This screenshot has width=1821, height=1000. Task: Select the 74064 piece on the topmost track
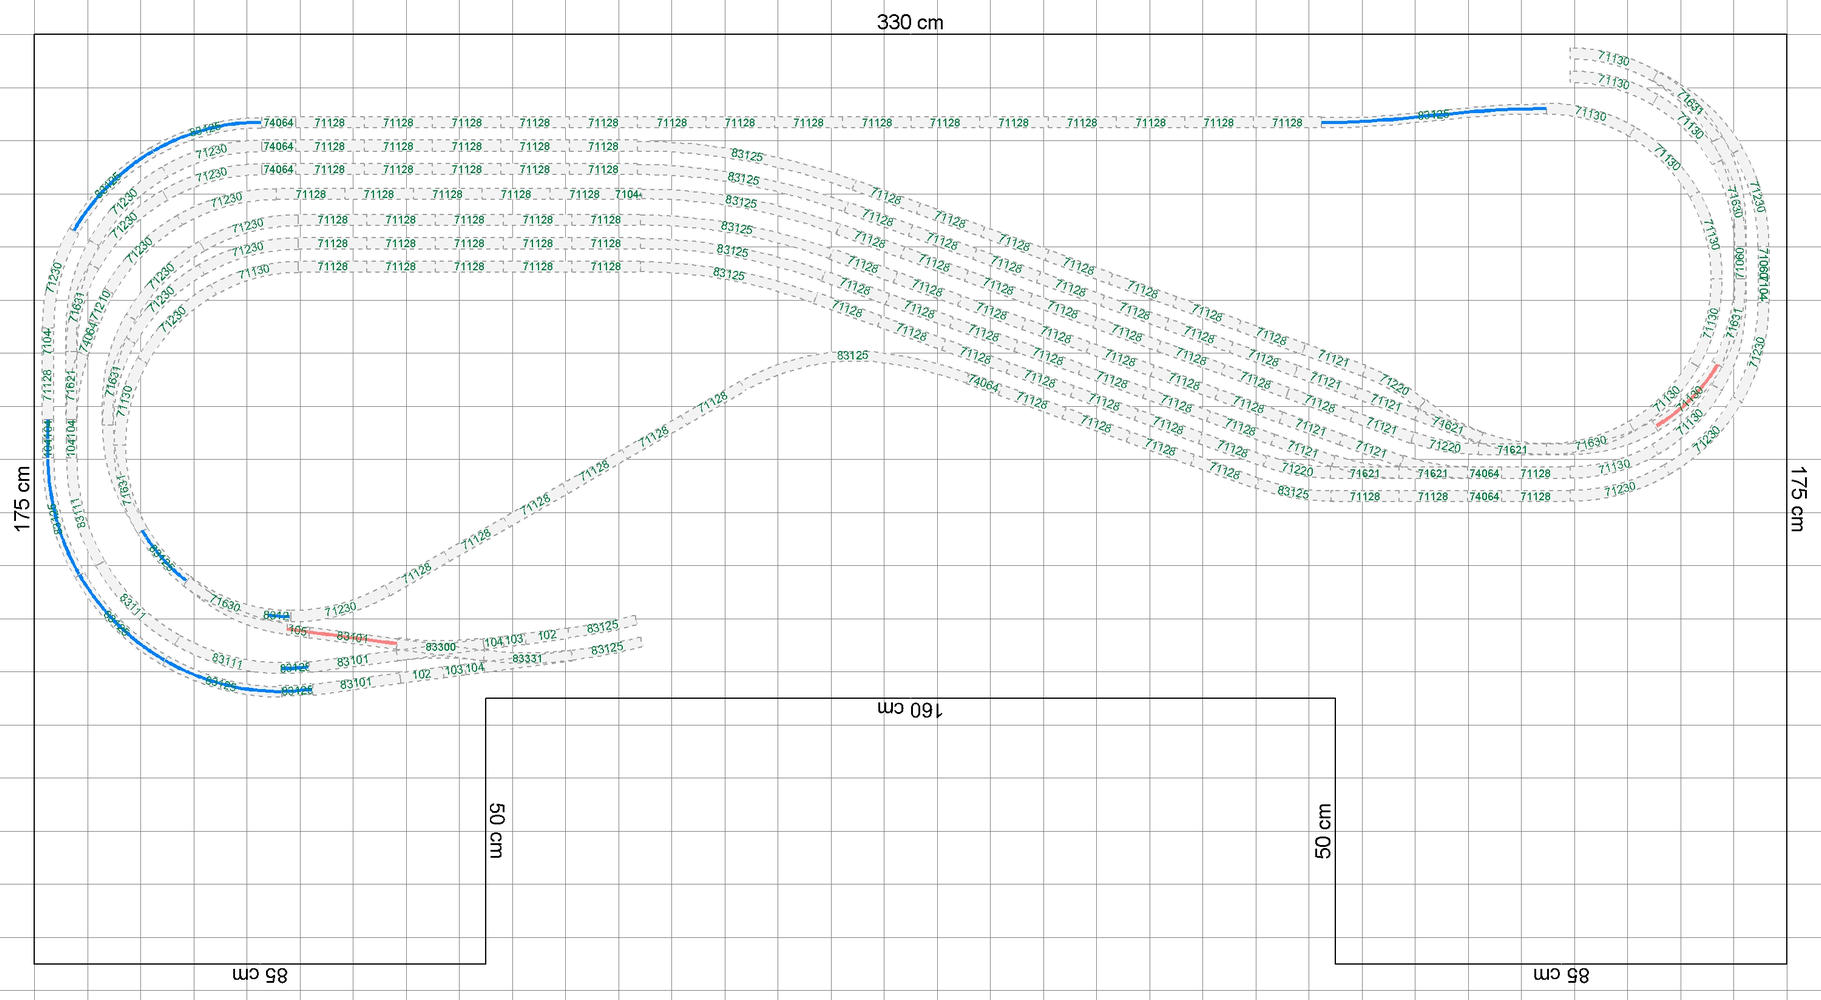tap(278, 123)
